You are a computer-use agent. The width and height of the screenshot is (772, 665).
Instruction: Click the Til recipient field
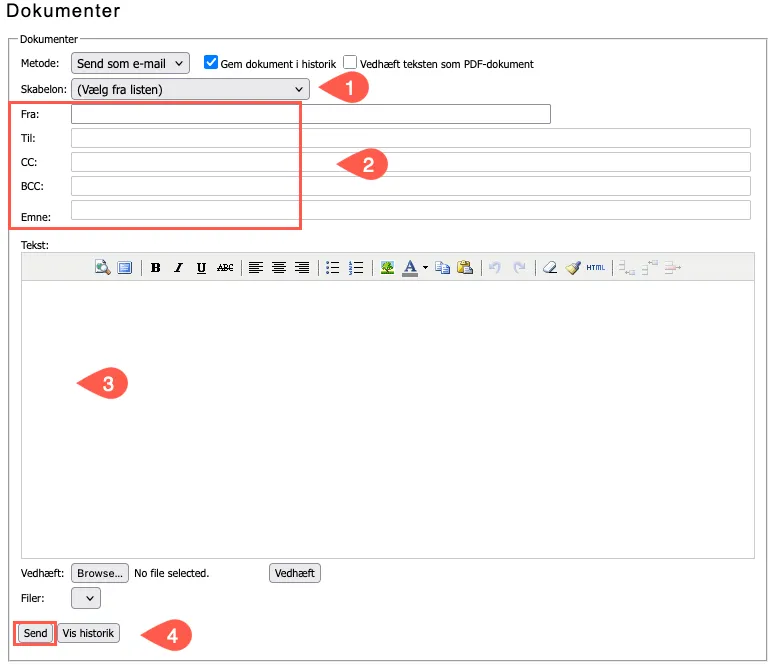(410, 138)
